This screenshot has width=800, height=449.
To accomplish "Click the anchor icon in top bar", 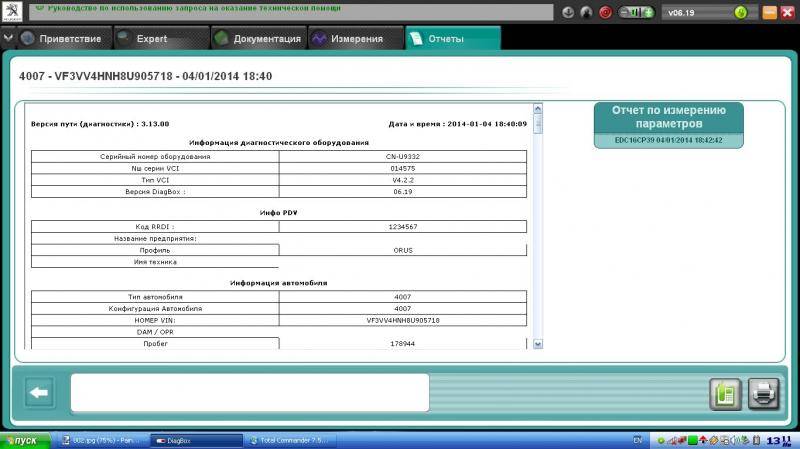I will pyautogui.click(x=569, y=13).
